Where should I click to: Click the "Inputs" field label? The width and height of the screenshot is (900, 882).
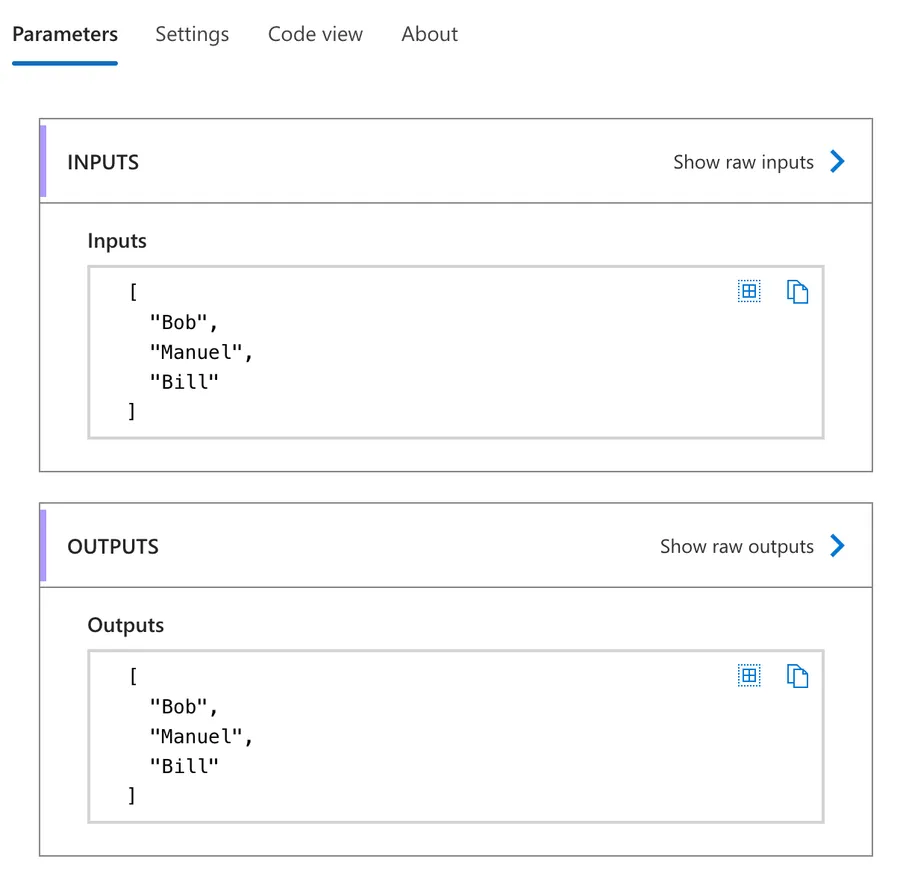pos(117,241)
